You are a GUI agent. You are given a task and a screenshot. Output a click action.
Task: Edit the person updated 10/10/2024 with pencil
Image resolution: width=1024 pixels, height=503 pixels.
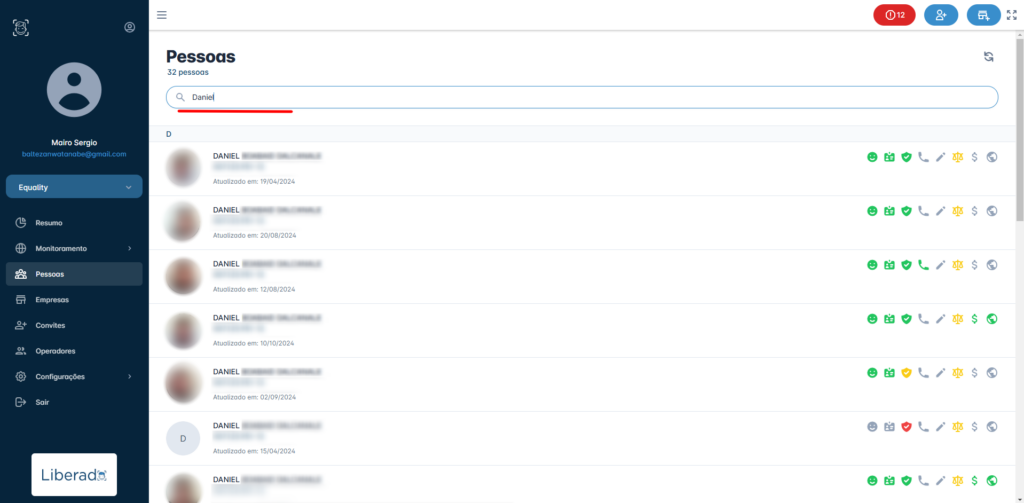940,319
